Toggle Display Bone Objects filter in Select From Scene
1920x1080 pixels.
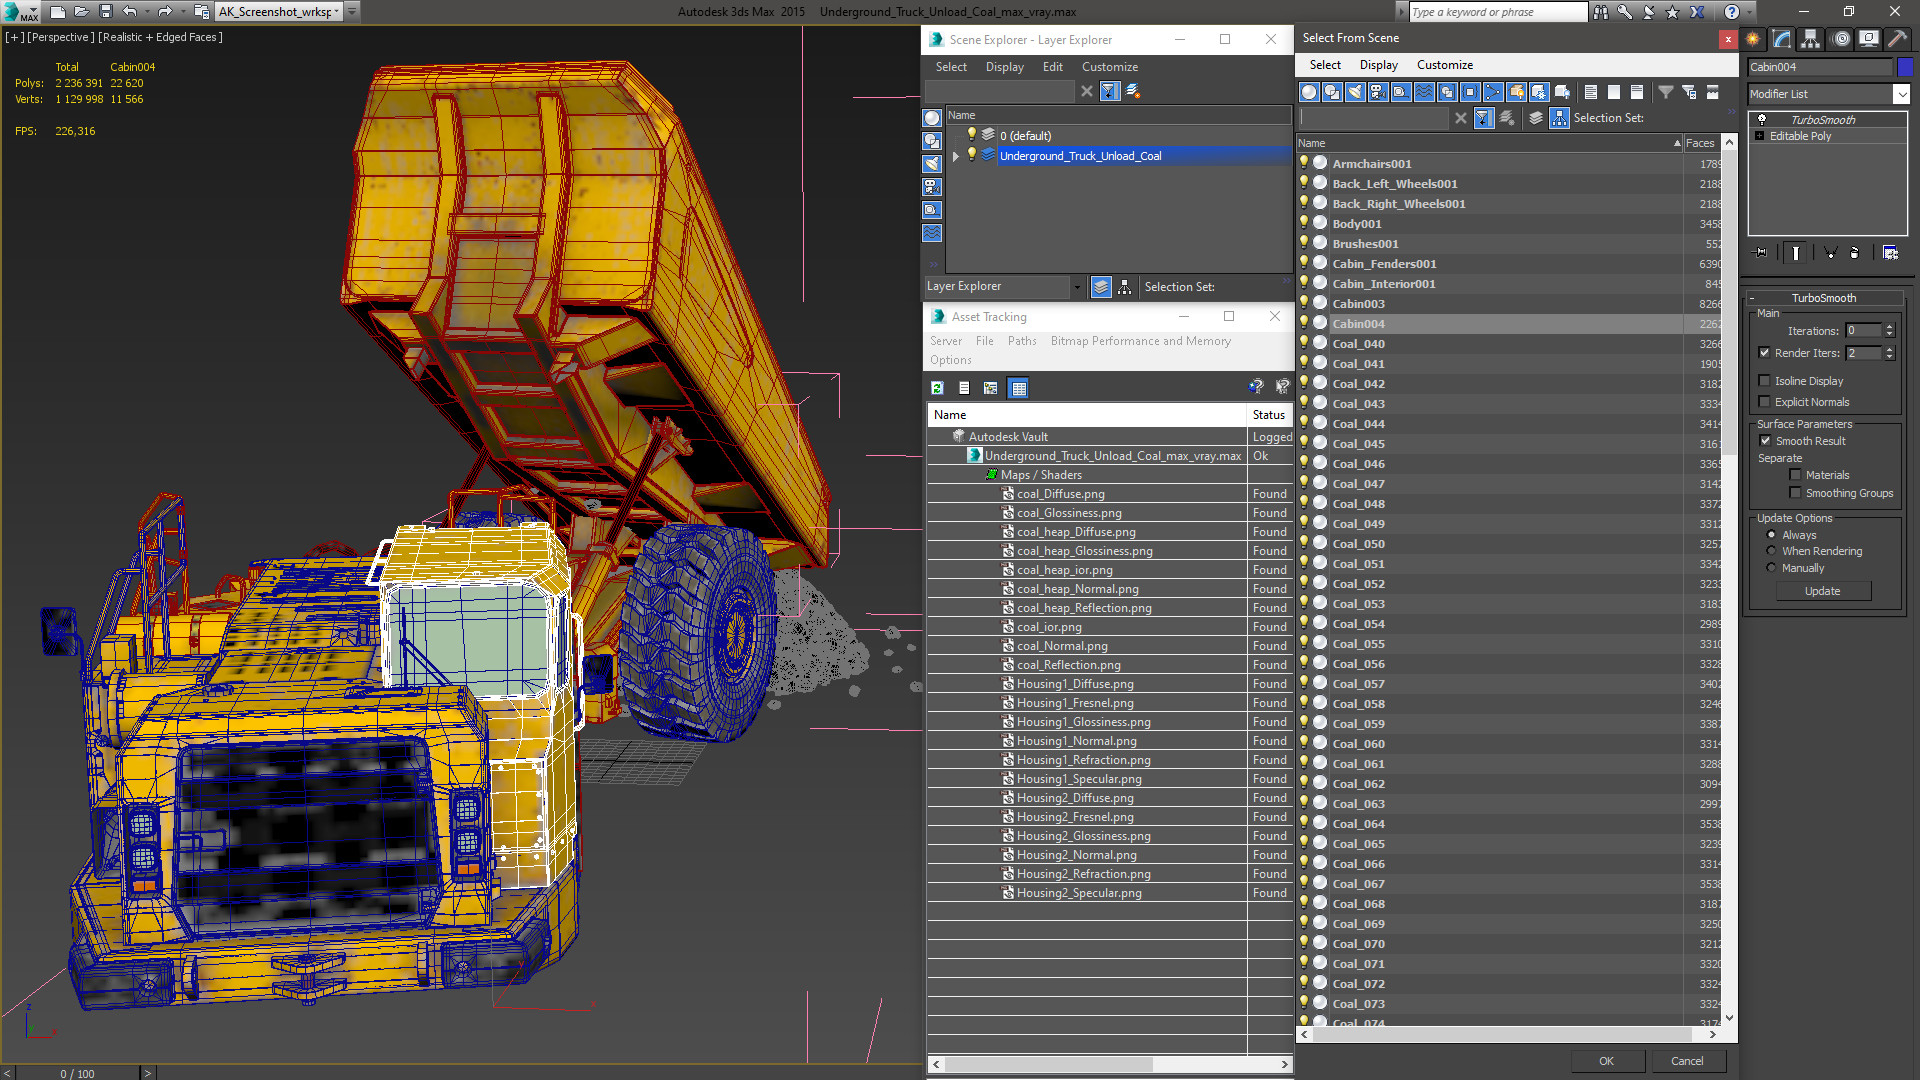tap(1493, 92)
